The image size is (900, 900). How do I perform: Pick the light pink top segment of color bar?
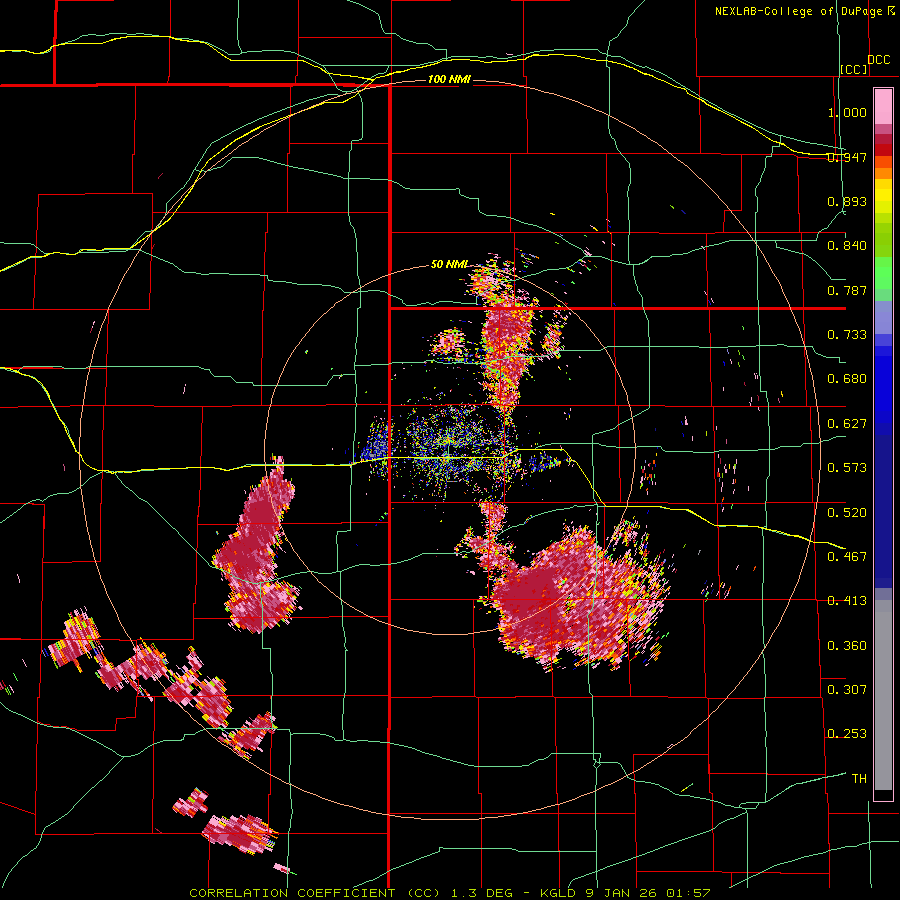[883, 106]
